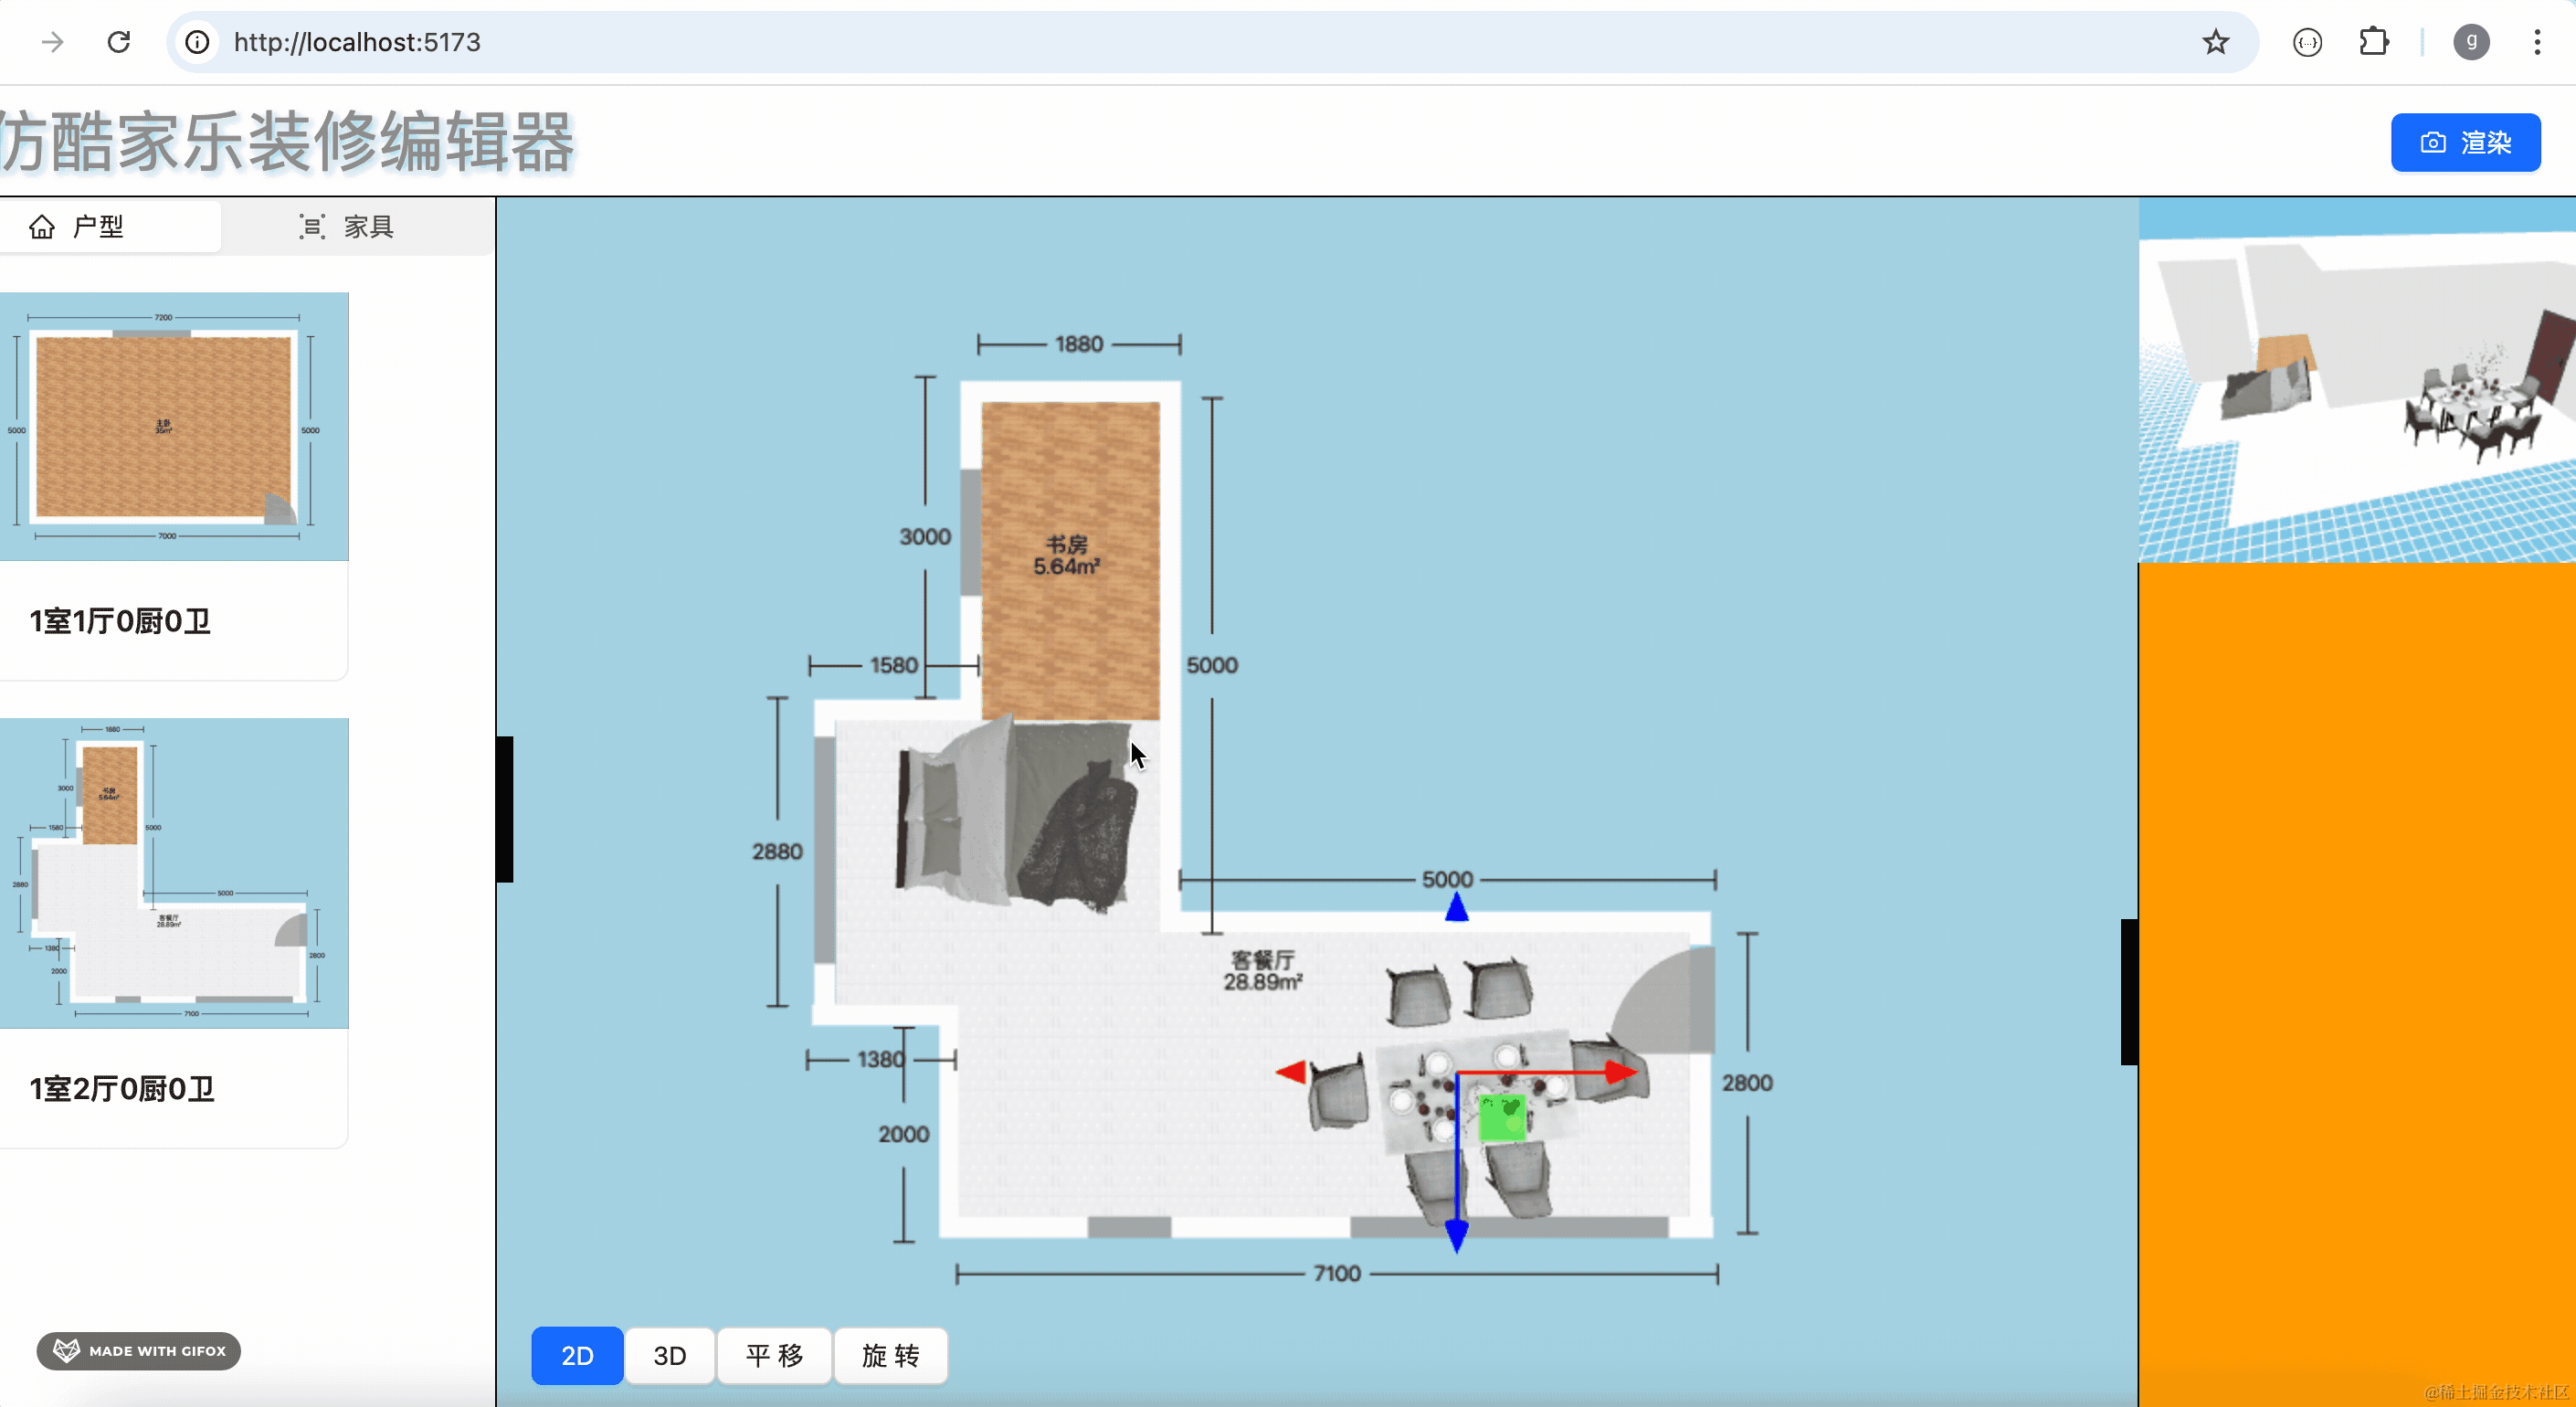Enable 平移 translate mode
The height and width of the screenshot is (1407, 2576).
(774, 1355)
